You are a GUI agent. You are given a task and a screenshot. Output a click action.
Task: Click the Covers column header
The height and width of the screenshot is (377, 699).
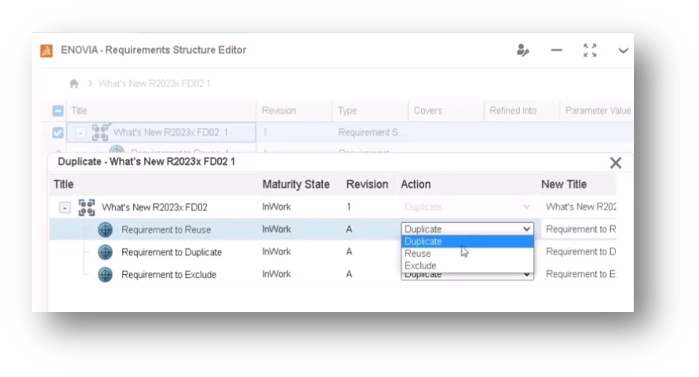[428, 111]
